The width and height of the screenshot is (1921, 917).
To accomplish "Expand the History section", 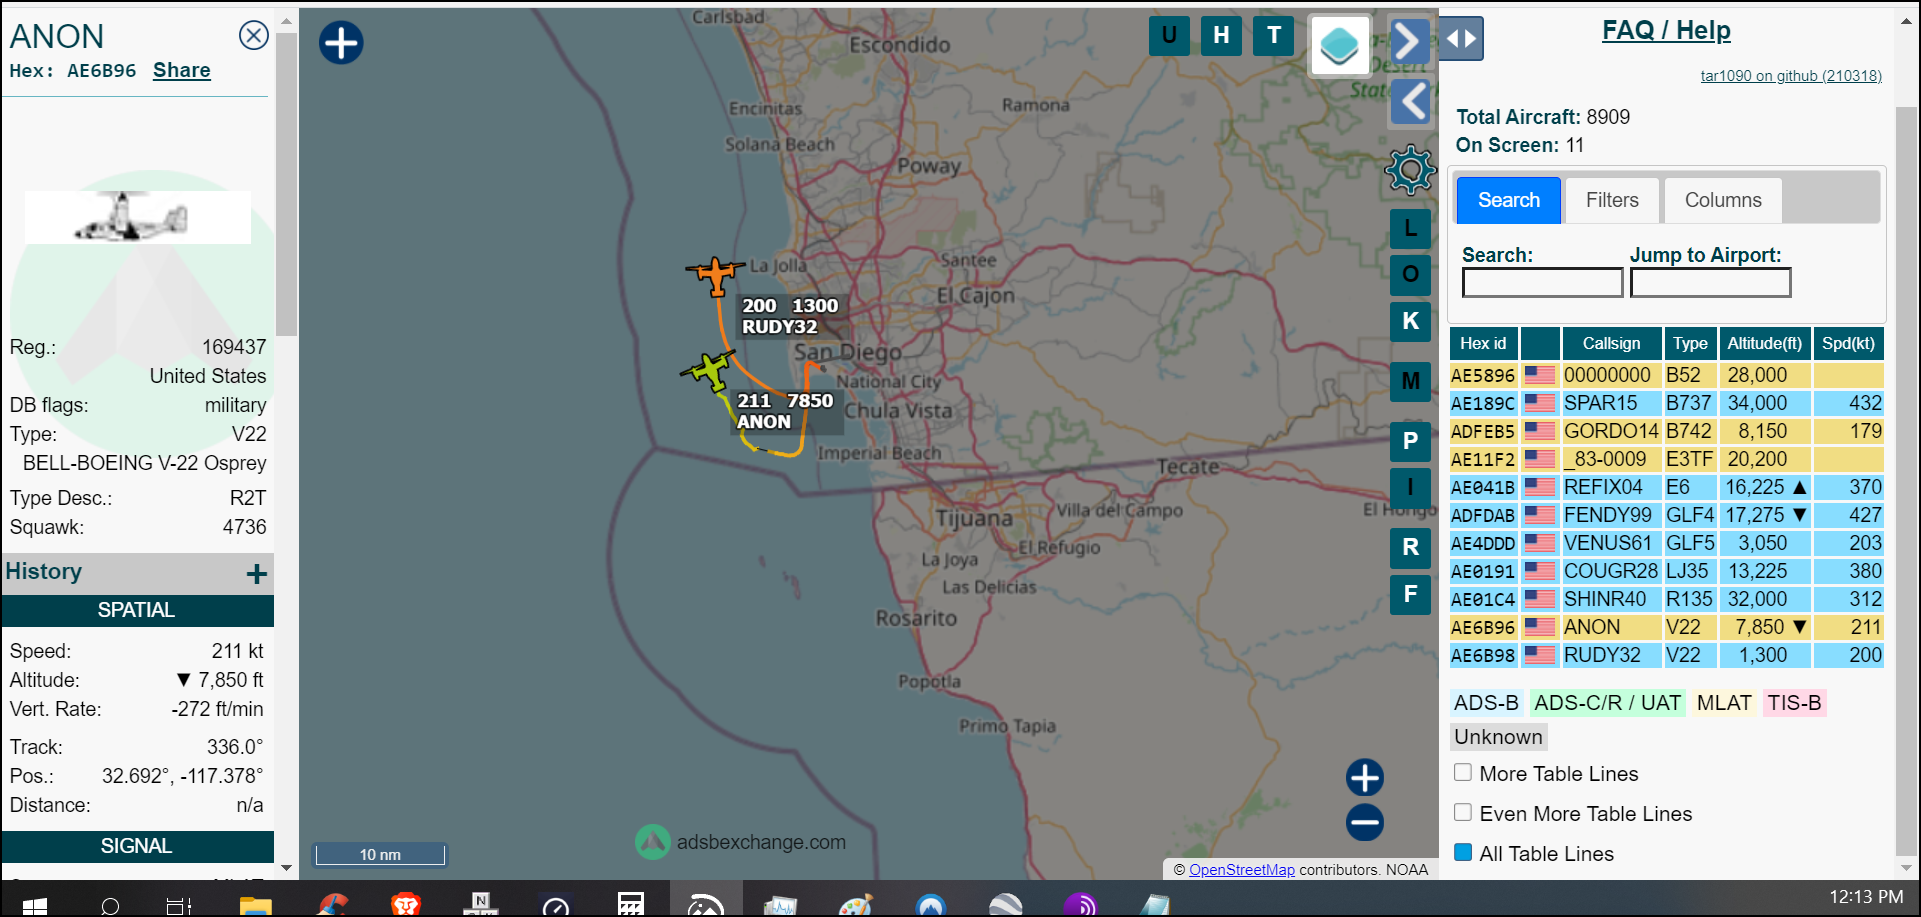I will point(257,573).
